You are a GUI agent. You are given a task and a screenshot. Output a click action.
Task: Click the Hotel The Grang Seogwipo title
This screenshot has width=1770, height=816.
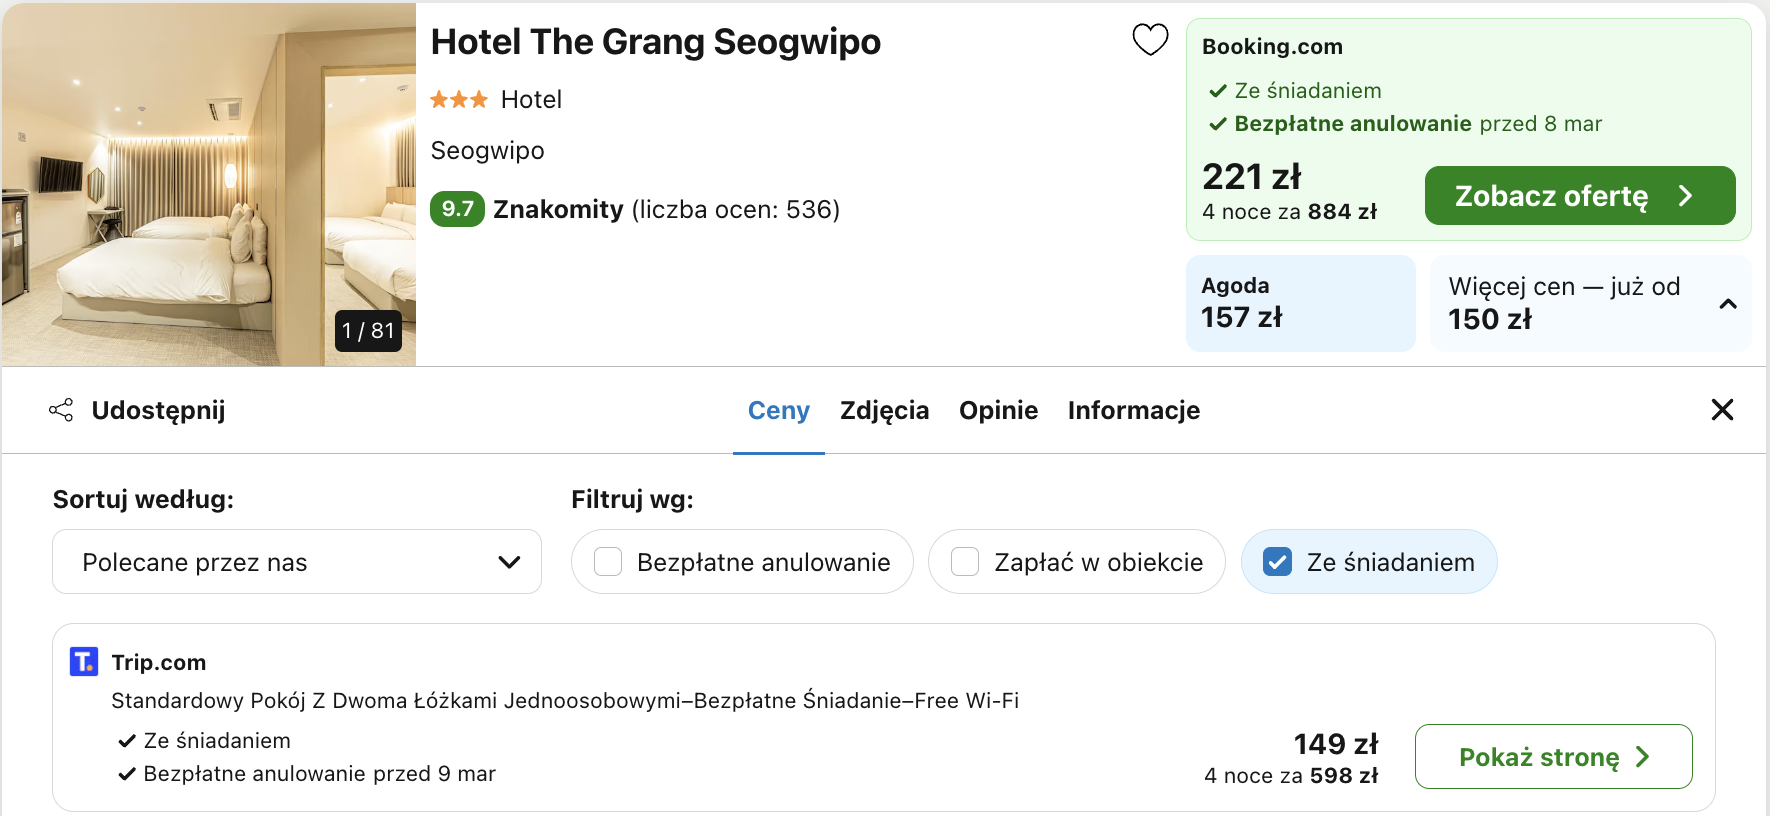pos(656,42)
